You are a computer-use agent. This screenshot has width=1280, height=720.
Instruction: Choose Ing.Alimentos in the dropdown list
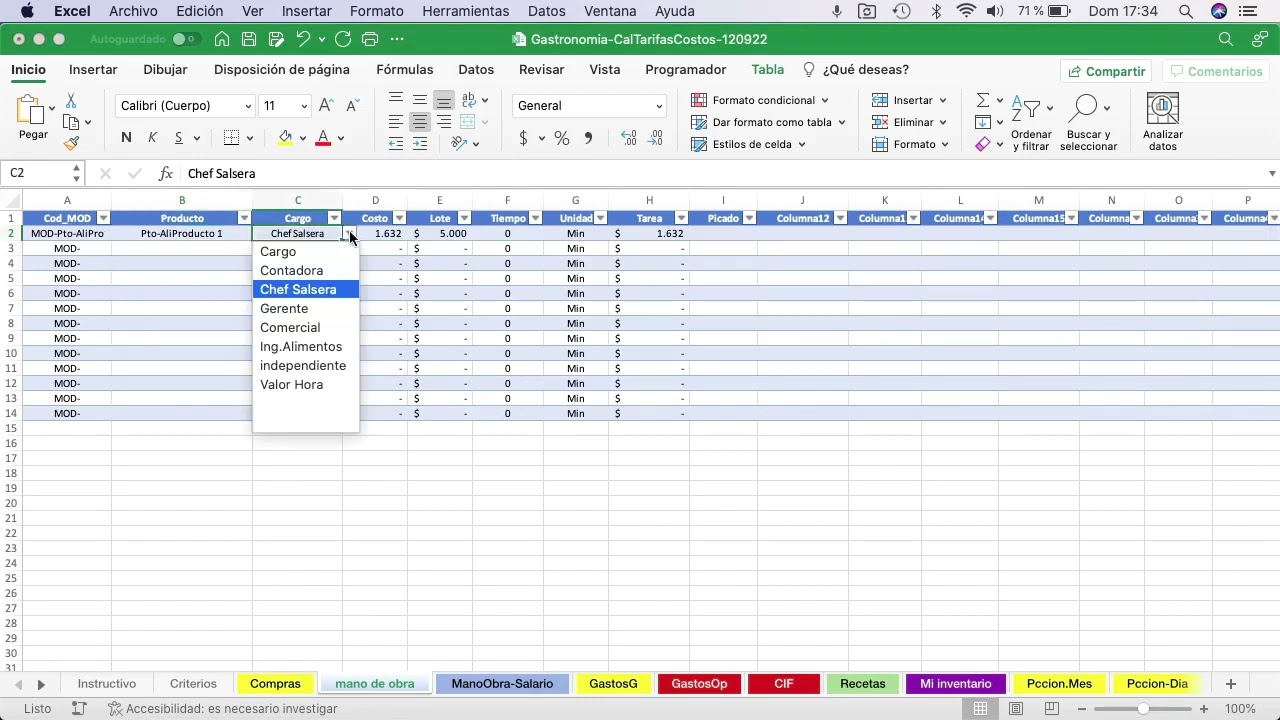tap(306, 346)
